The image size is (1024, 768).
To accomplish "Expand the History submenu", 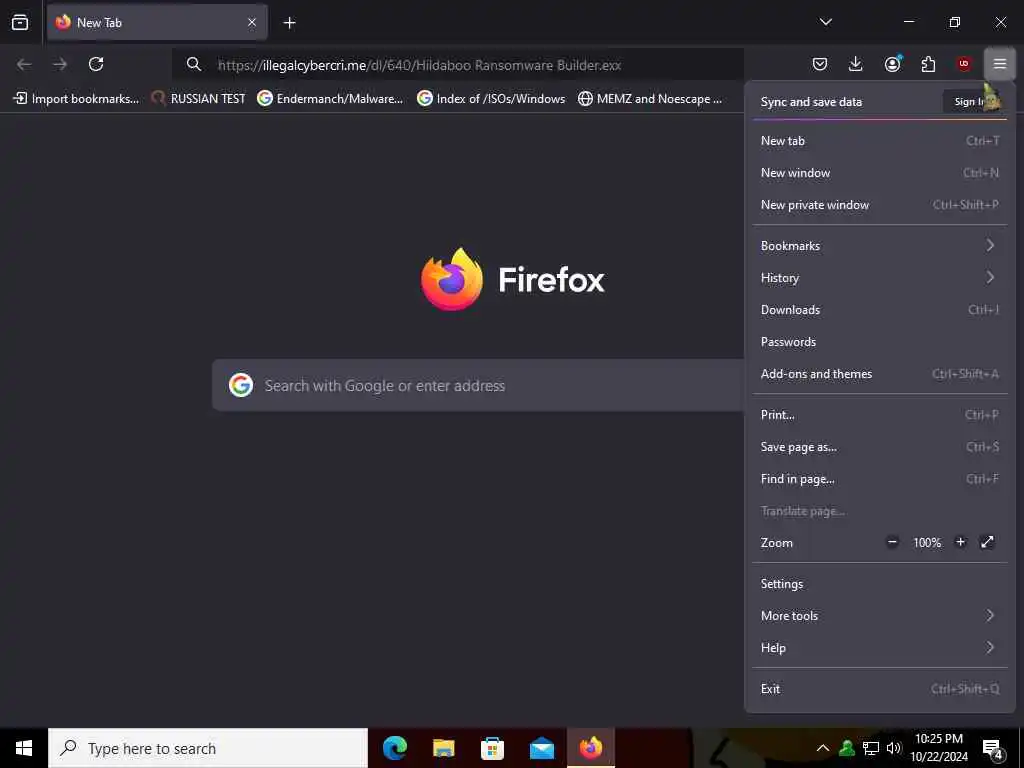I will click(880, 278).
